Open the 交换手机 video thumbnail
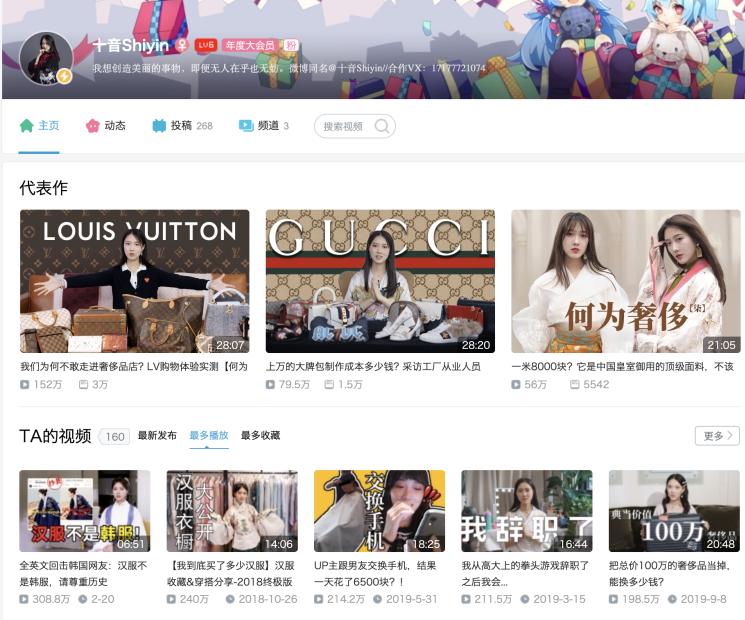 380,511
